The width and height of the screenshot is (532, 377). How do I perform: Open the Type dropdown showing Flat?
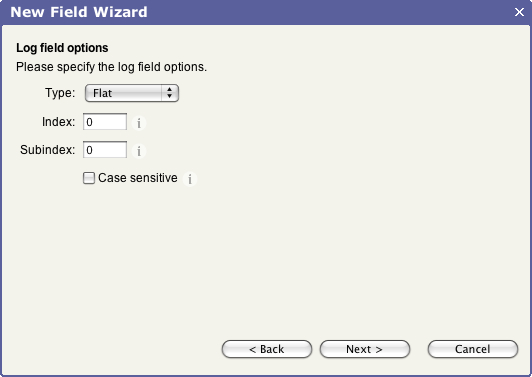(132, 93)
